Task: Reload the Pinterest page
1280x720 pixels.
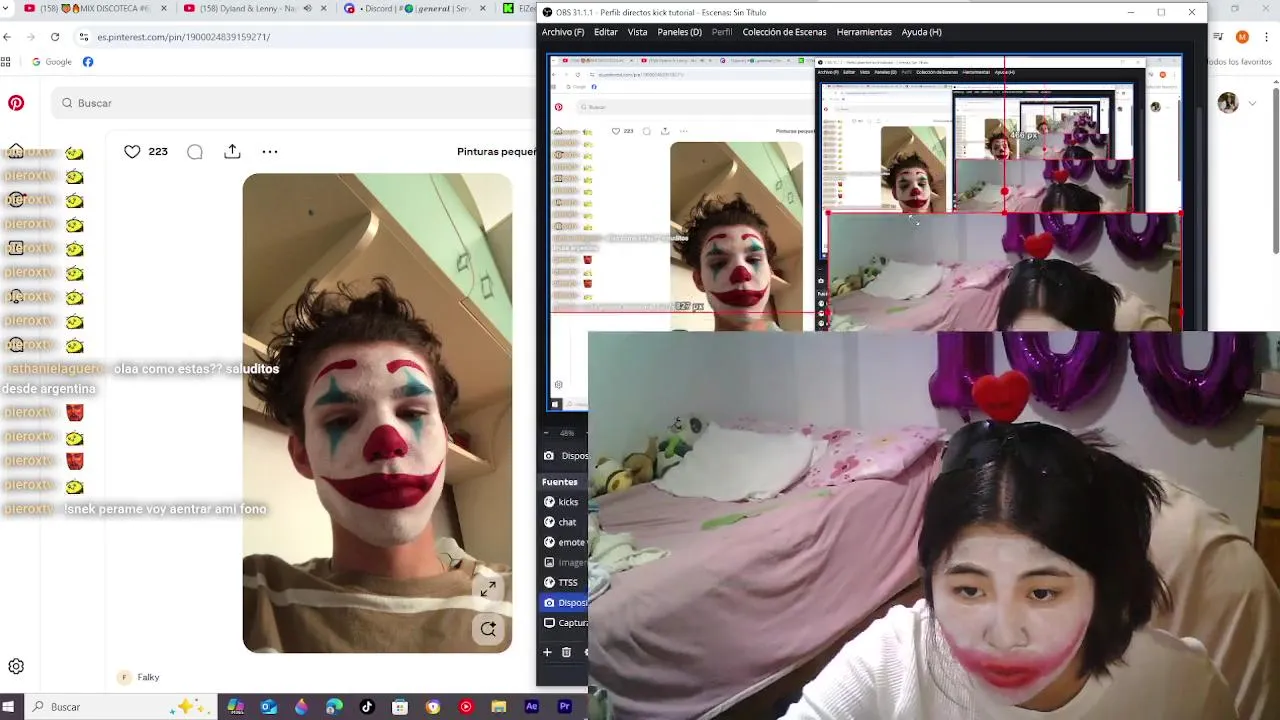Action: coord(55,37)
